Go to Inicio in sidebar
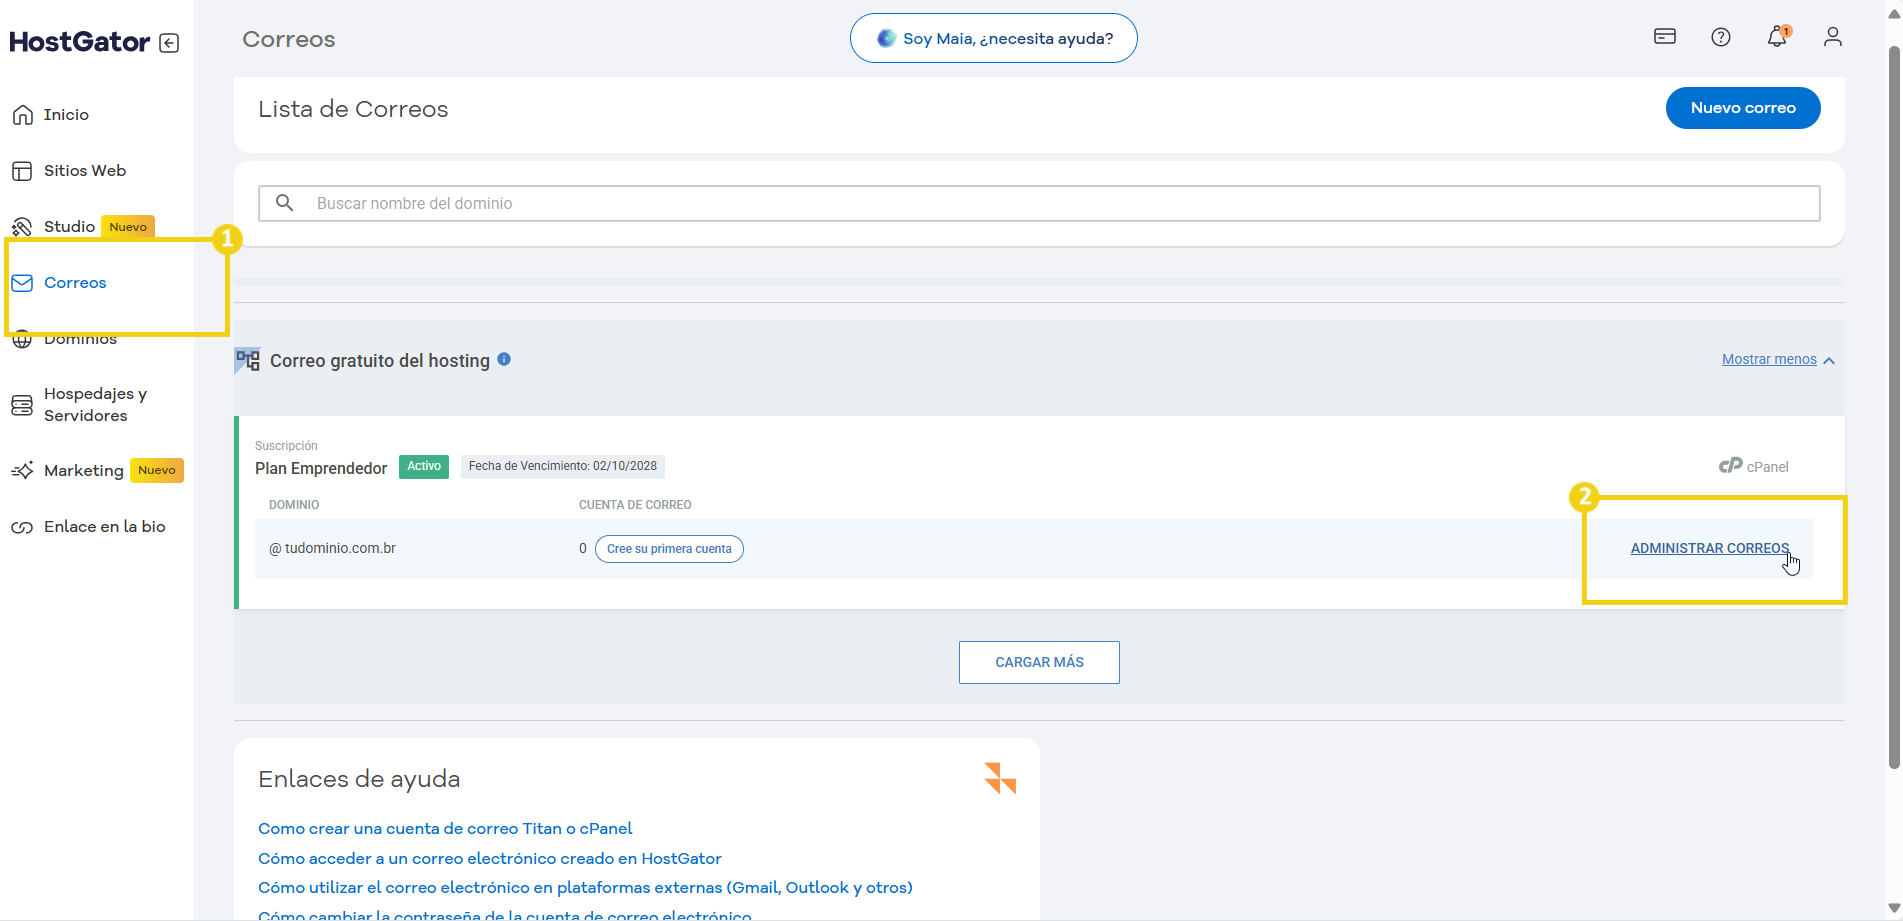Screen dimensions: 1903x921 66,115
